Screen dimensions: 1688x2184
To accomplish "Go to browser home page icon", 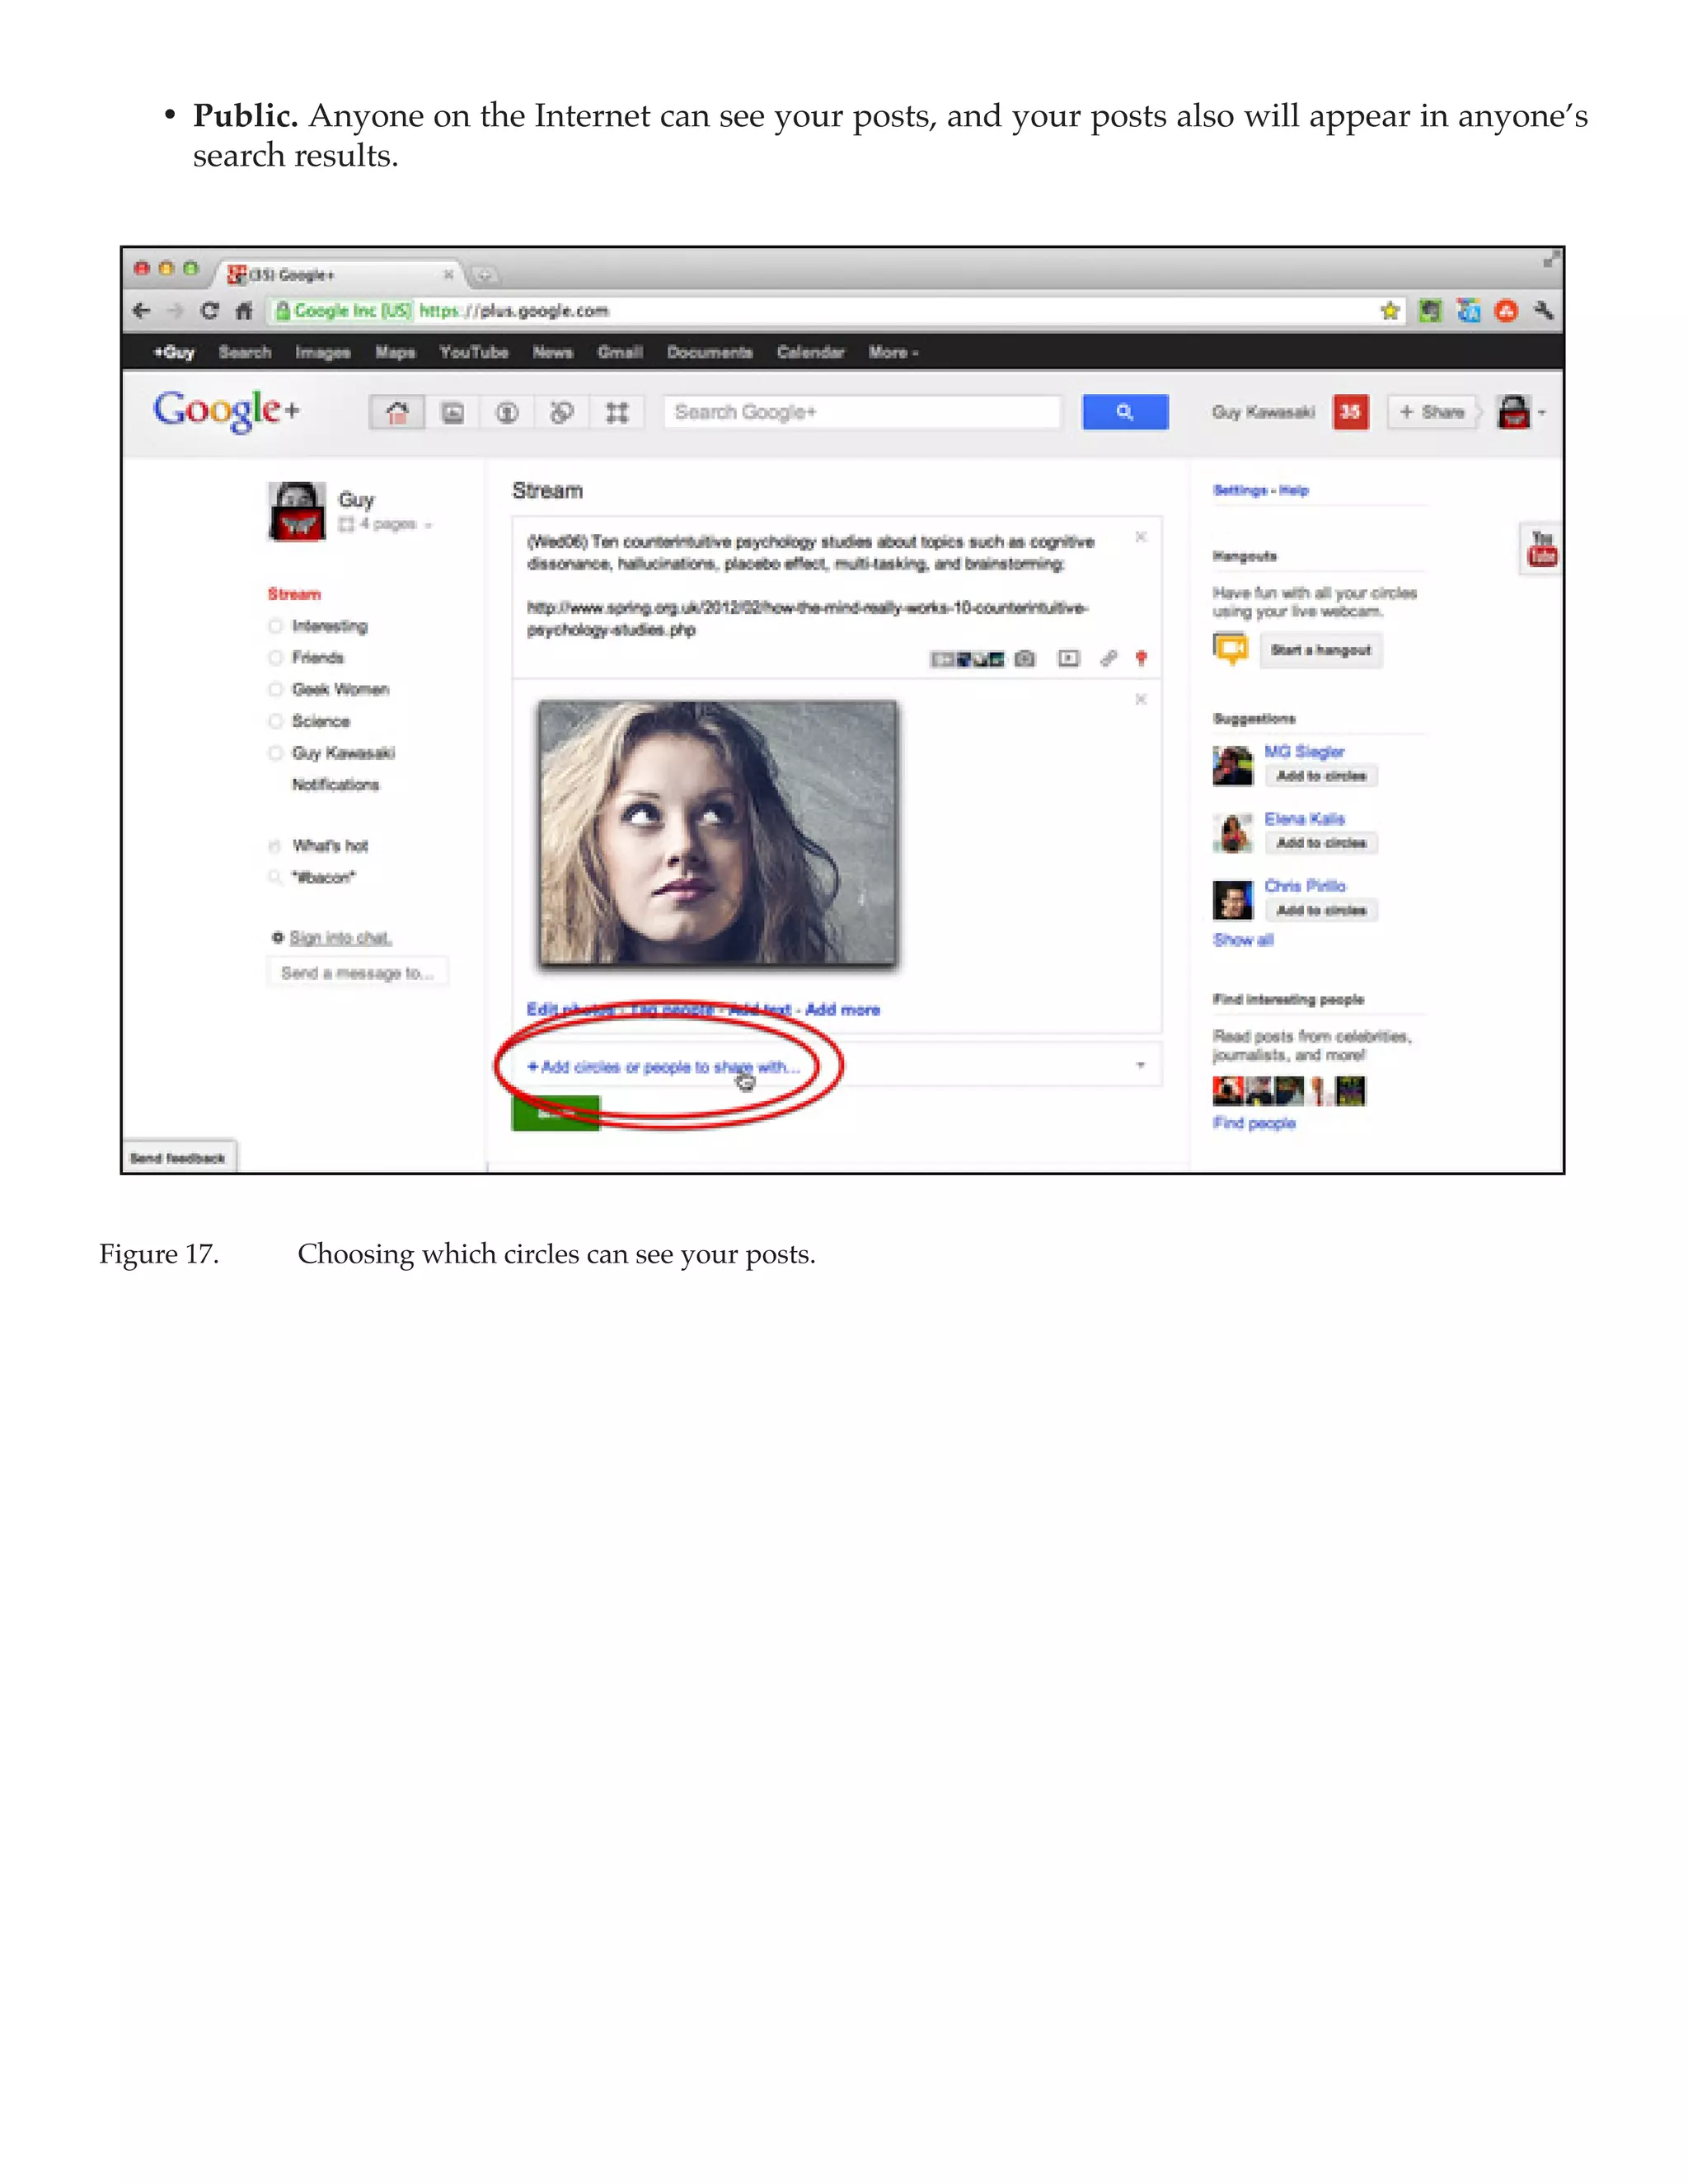I will point(244,311).
